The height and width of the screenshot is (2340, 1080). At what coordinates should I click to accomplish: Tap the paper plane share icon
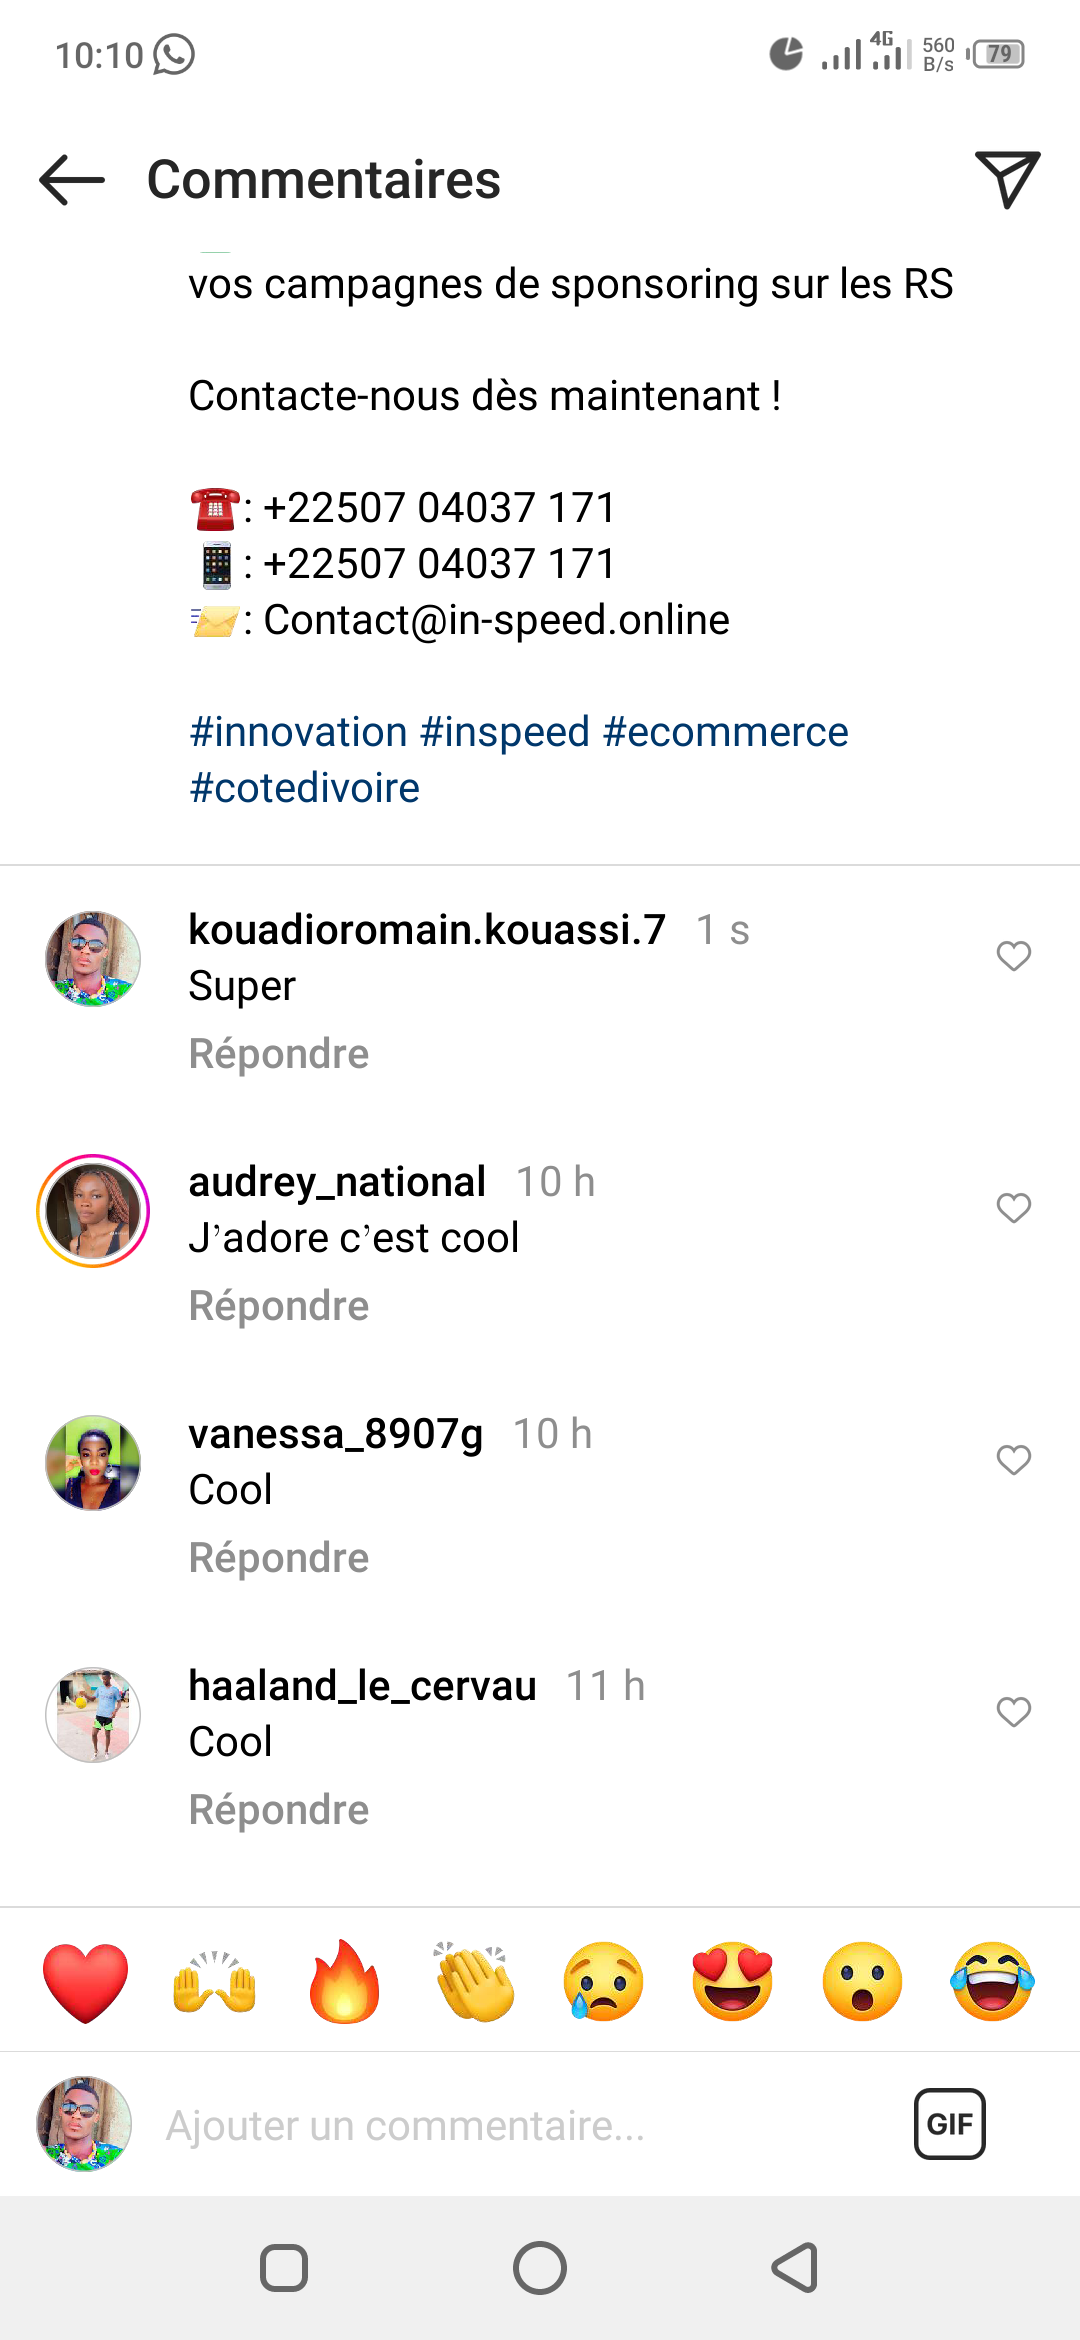[1007, 179]
